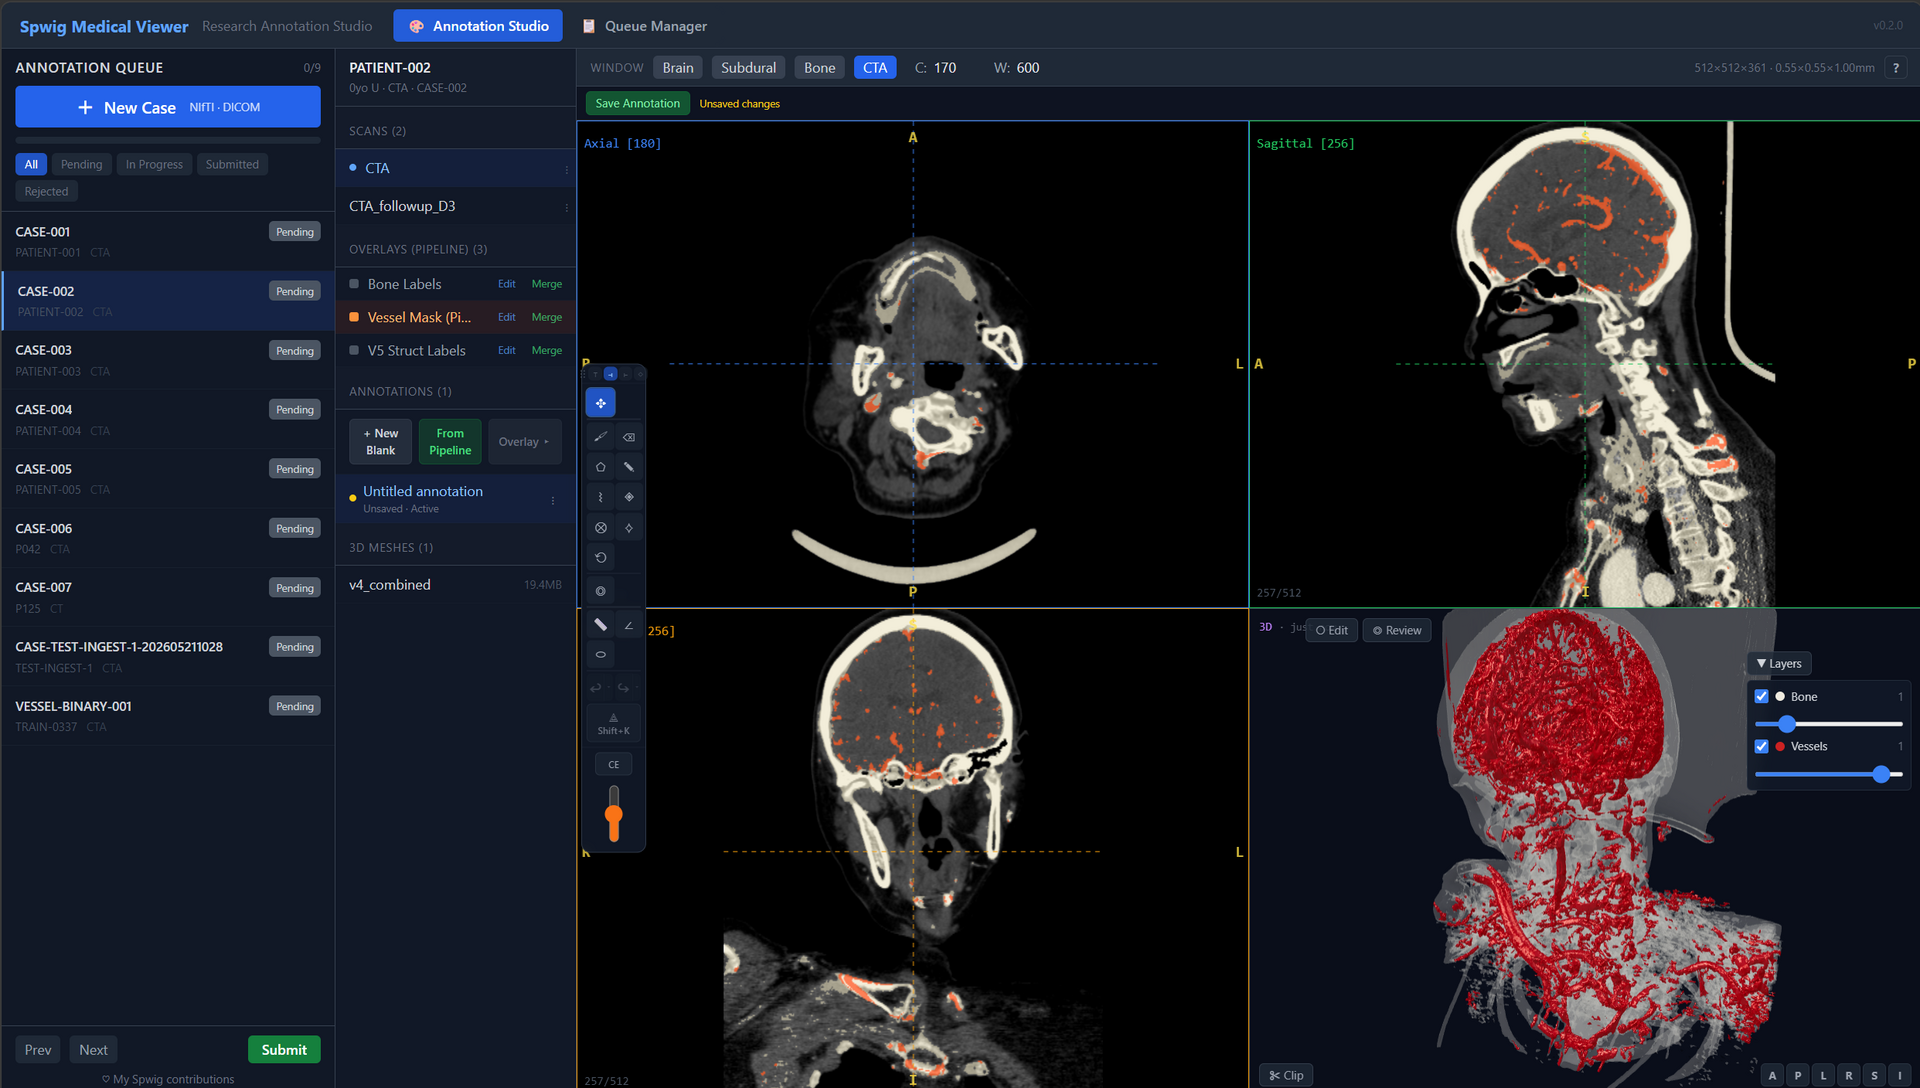This screenshot has height=1088, width=1920.
Task: Select the angle measurement tool
Action: coord(629,625)
